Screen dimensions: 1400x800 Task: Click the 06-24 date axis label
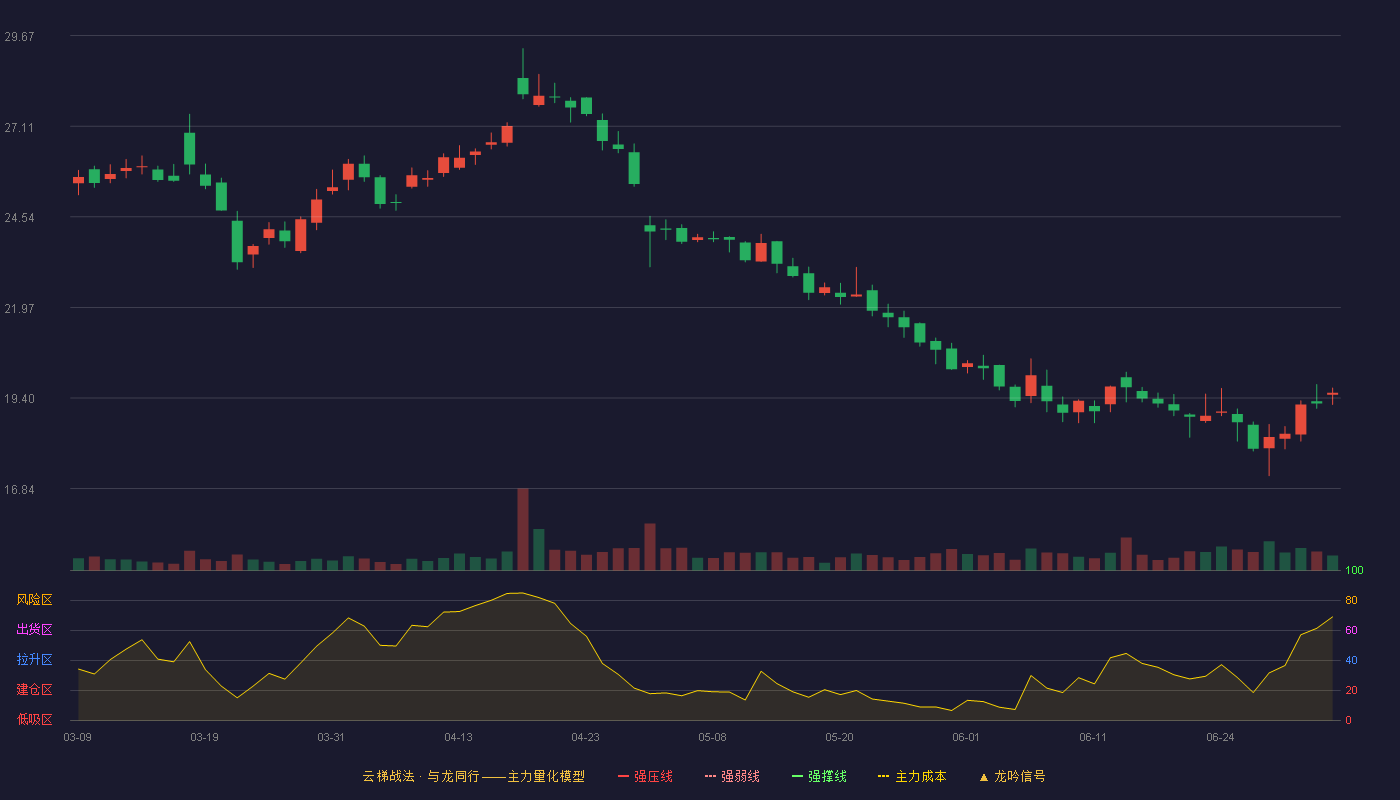click(x=1220, y=737)
